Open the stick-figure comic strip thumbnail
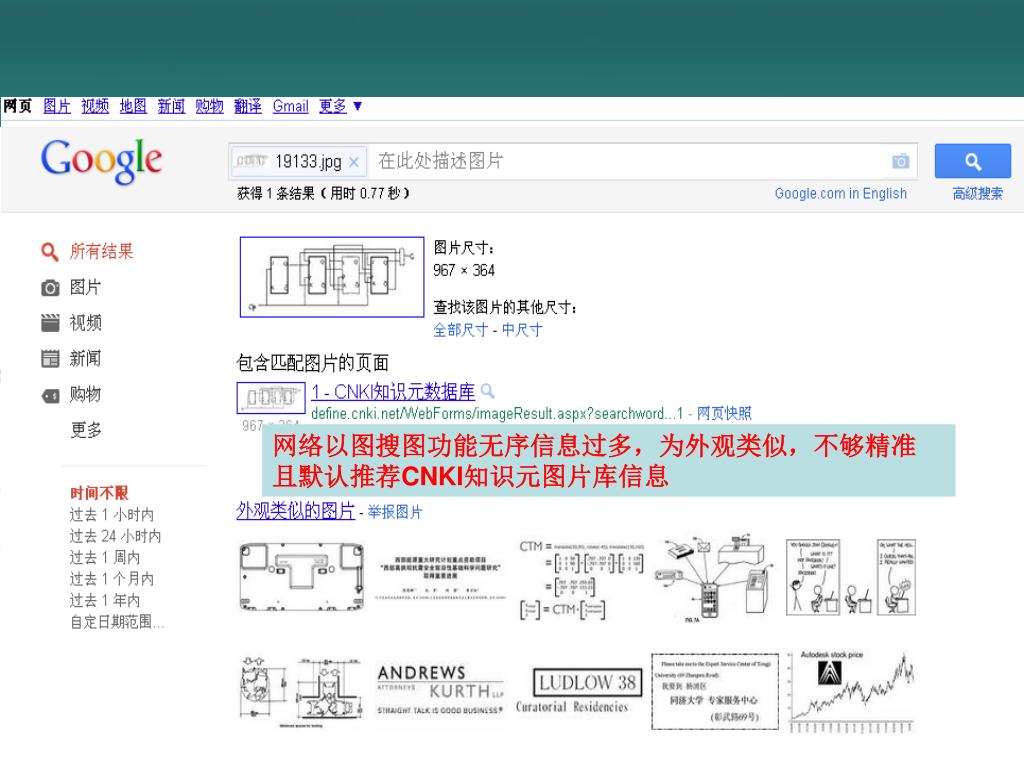 tap(850, 577)
